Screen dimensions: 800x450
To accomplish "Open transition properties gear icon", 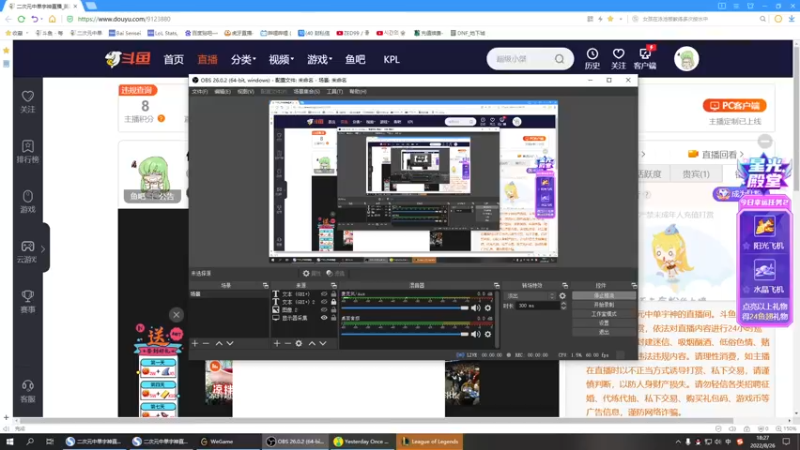I will pyautogui.click(x=562, y=296).
